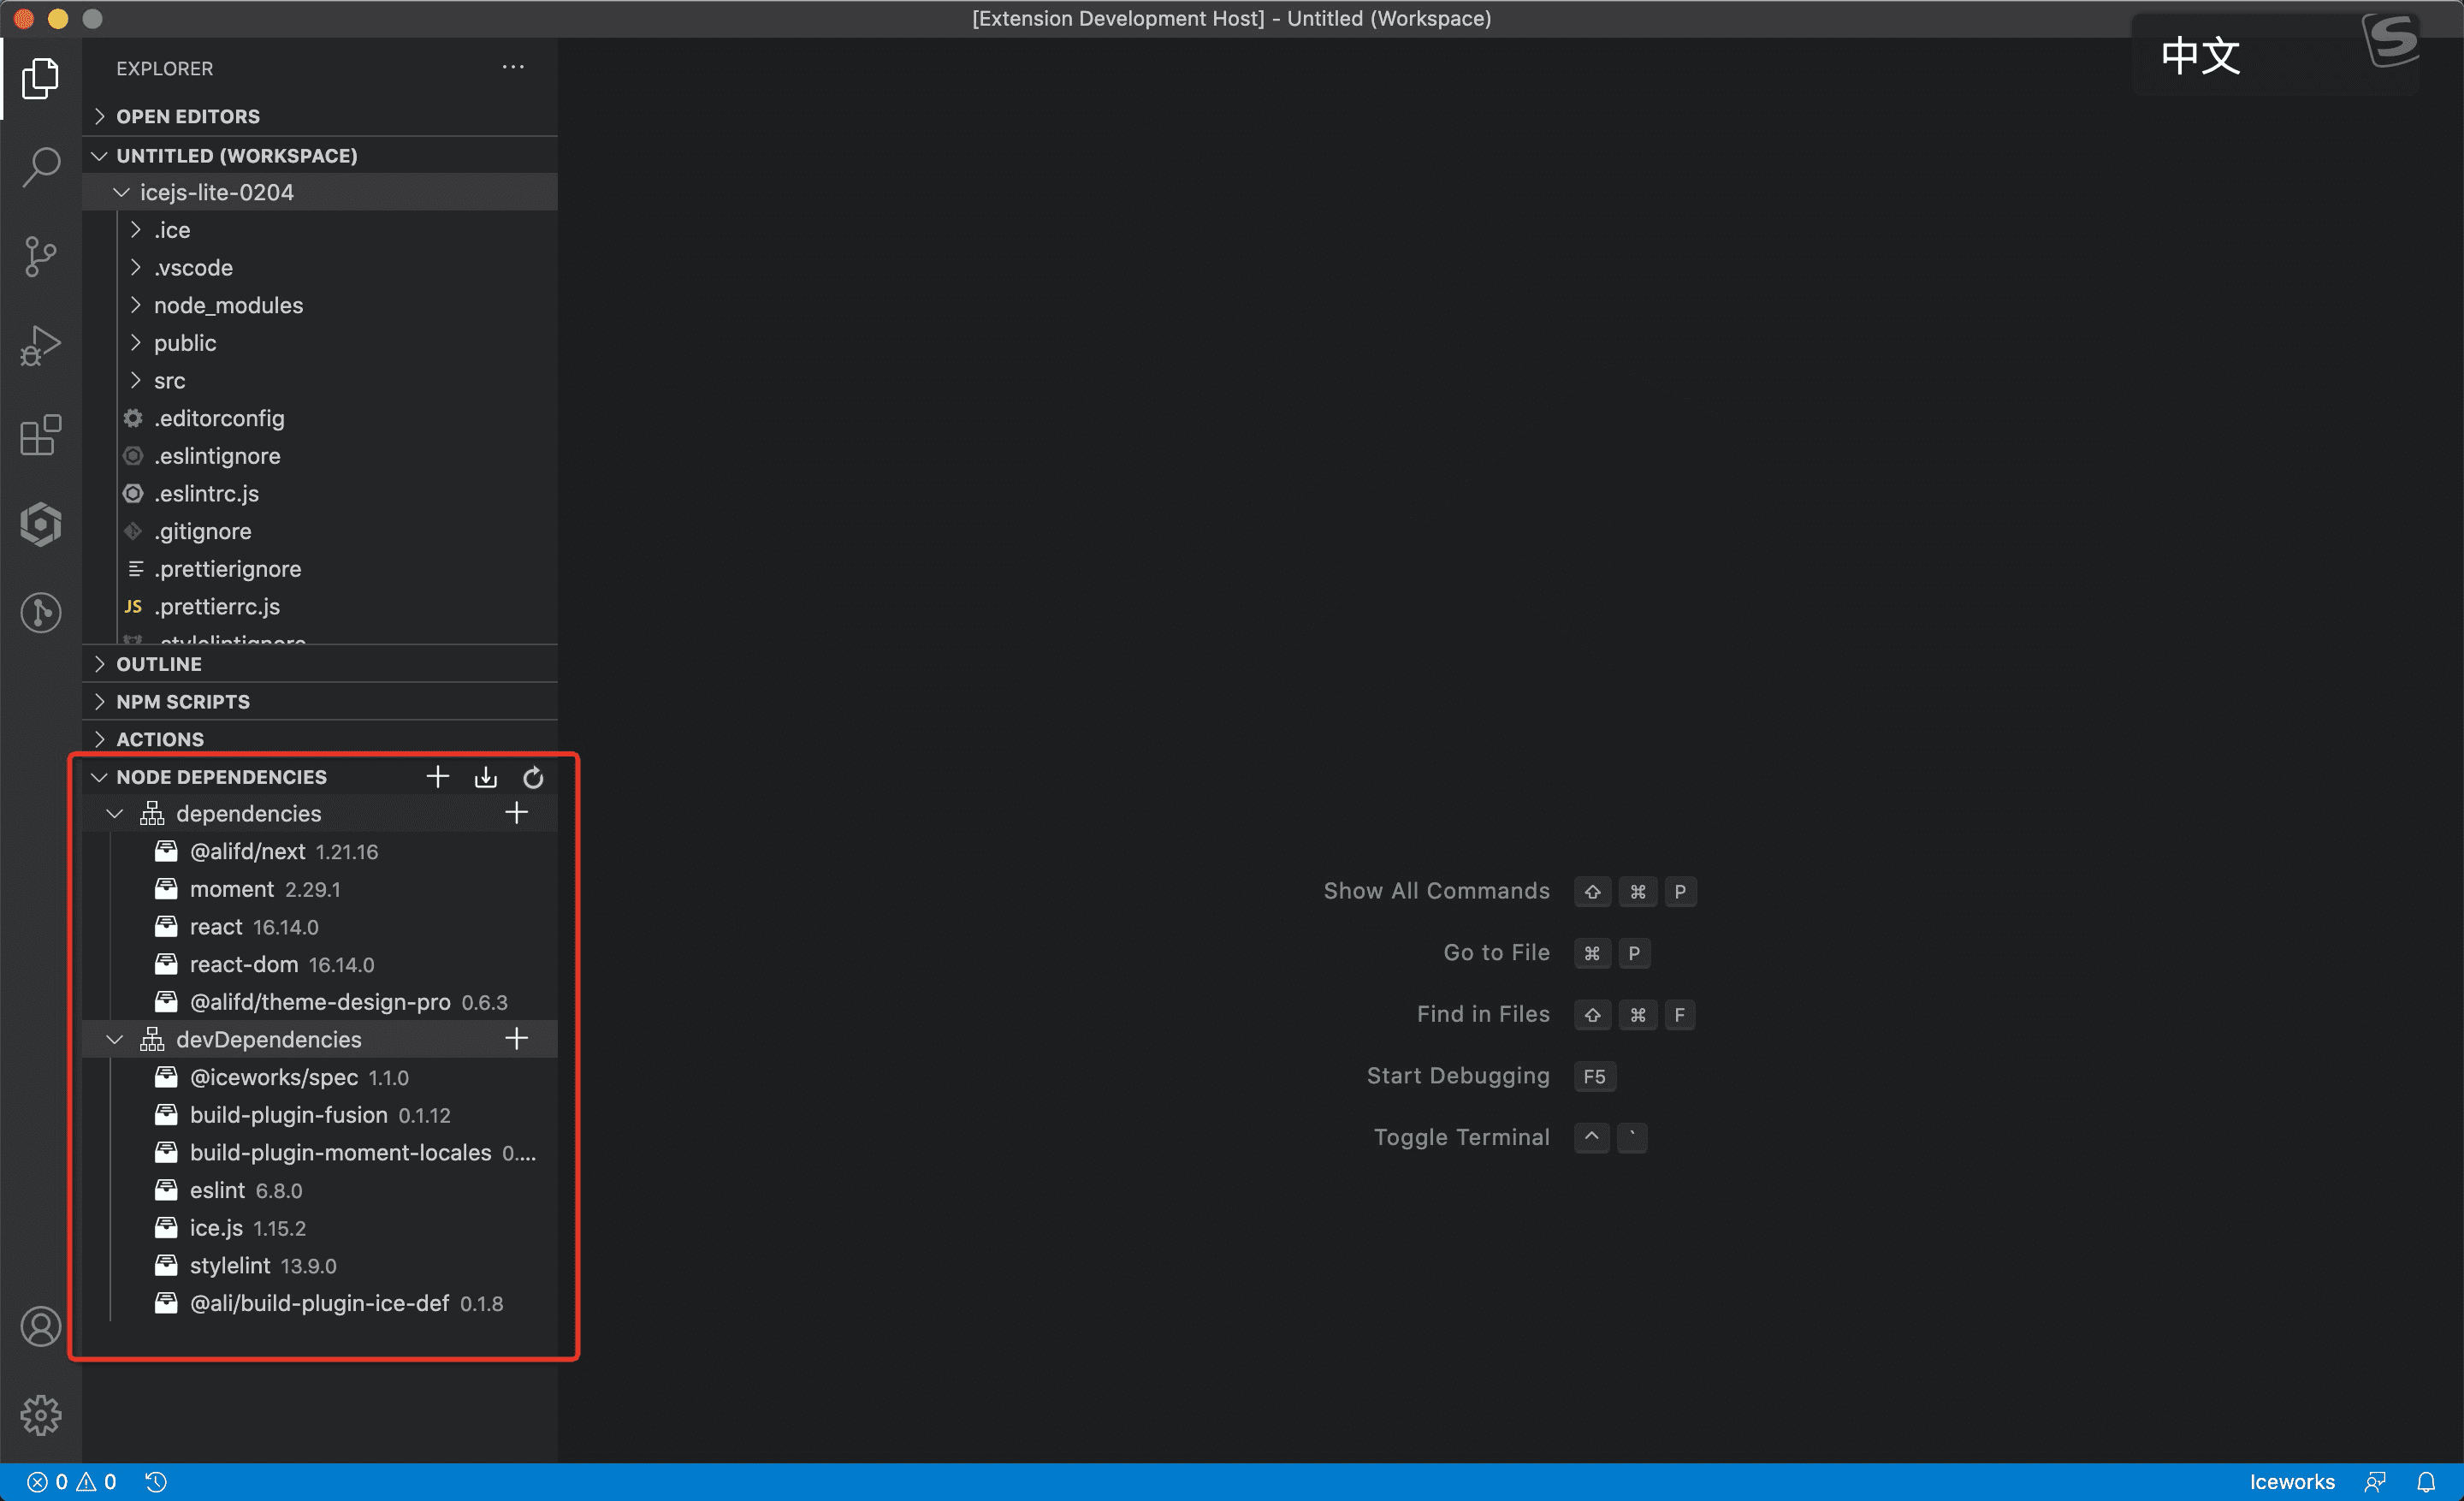
Task: Click the EXPLORER panel title
Action: 164,68
